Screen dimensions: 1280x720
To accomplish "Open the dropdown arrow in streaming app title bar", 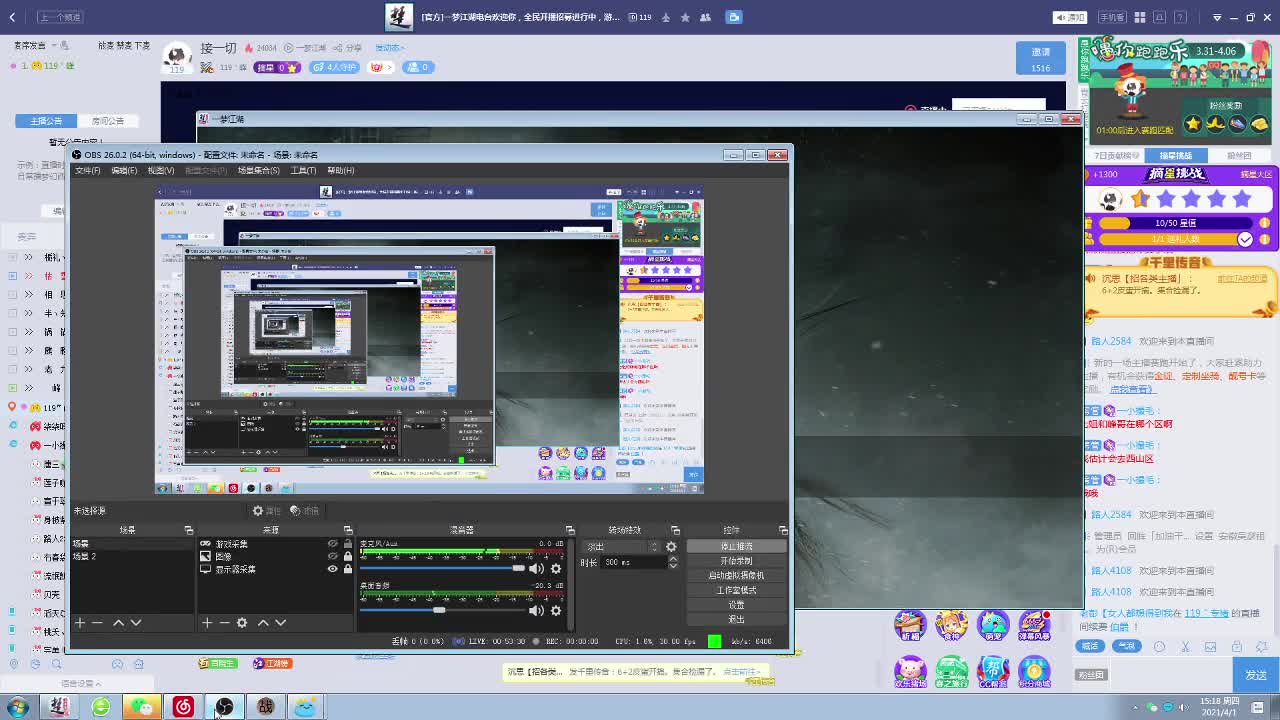I will [x=1217, y=17].
